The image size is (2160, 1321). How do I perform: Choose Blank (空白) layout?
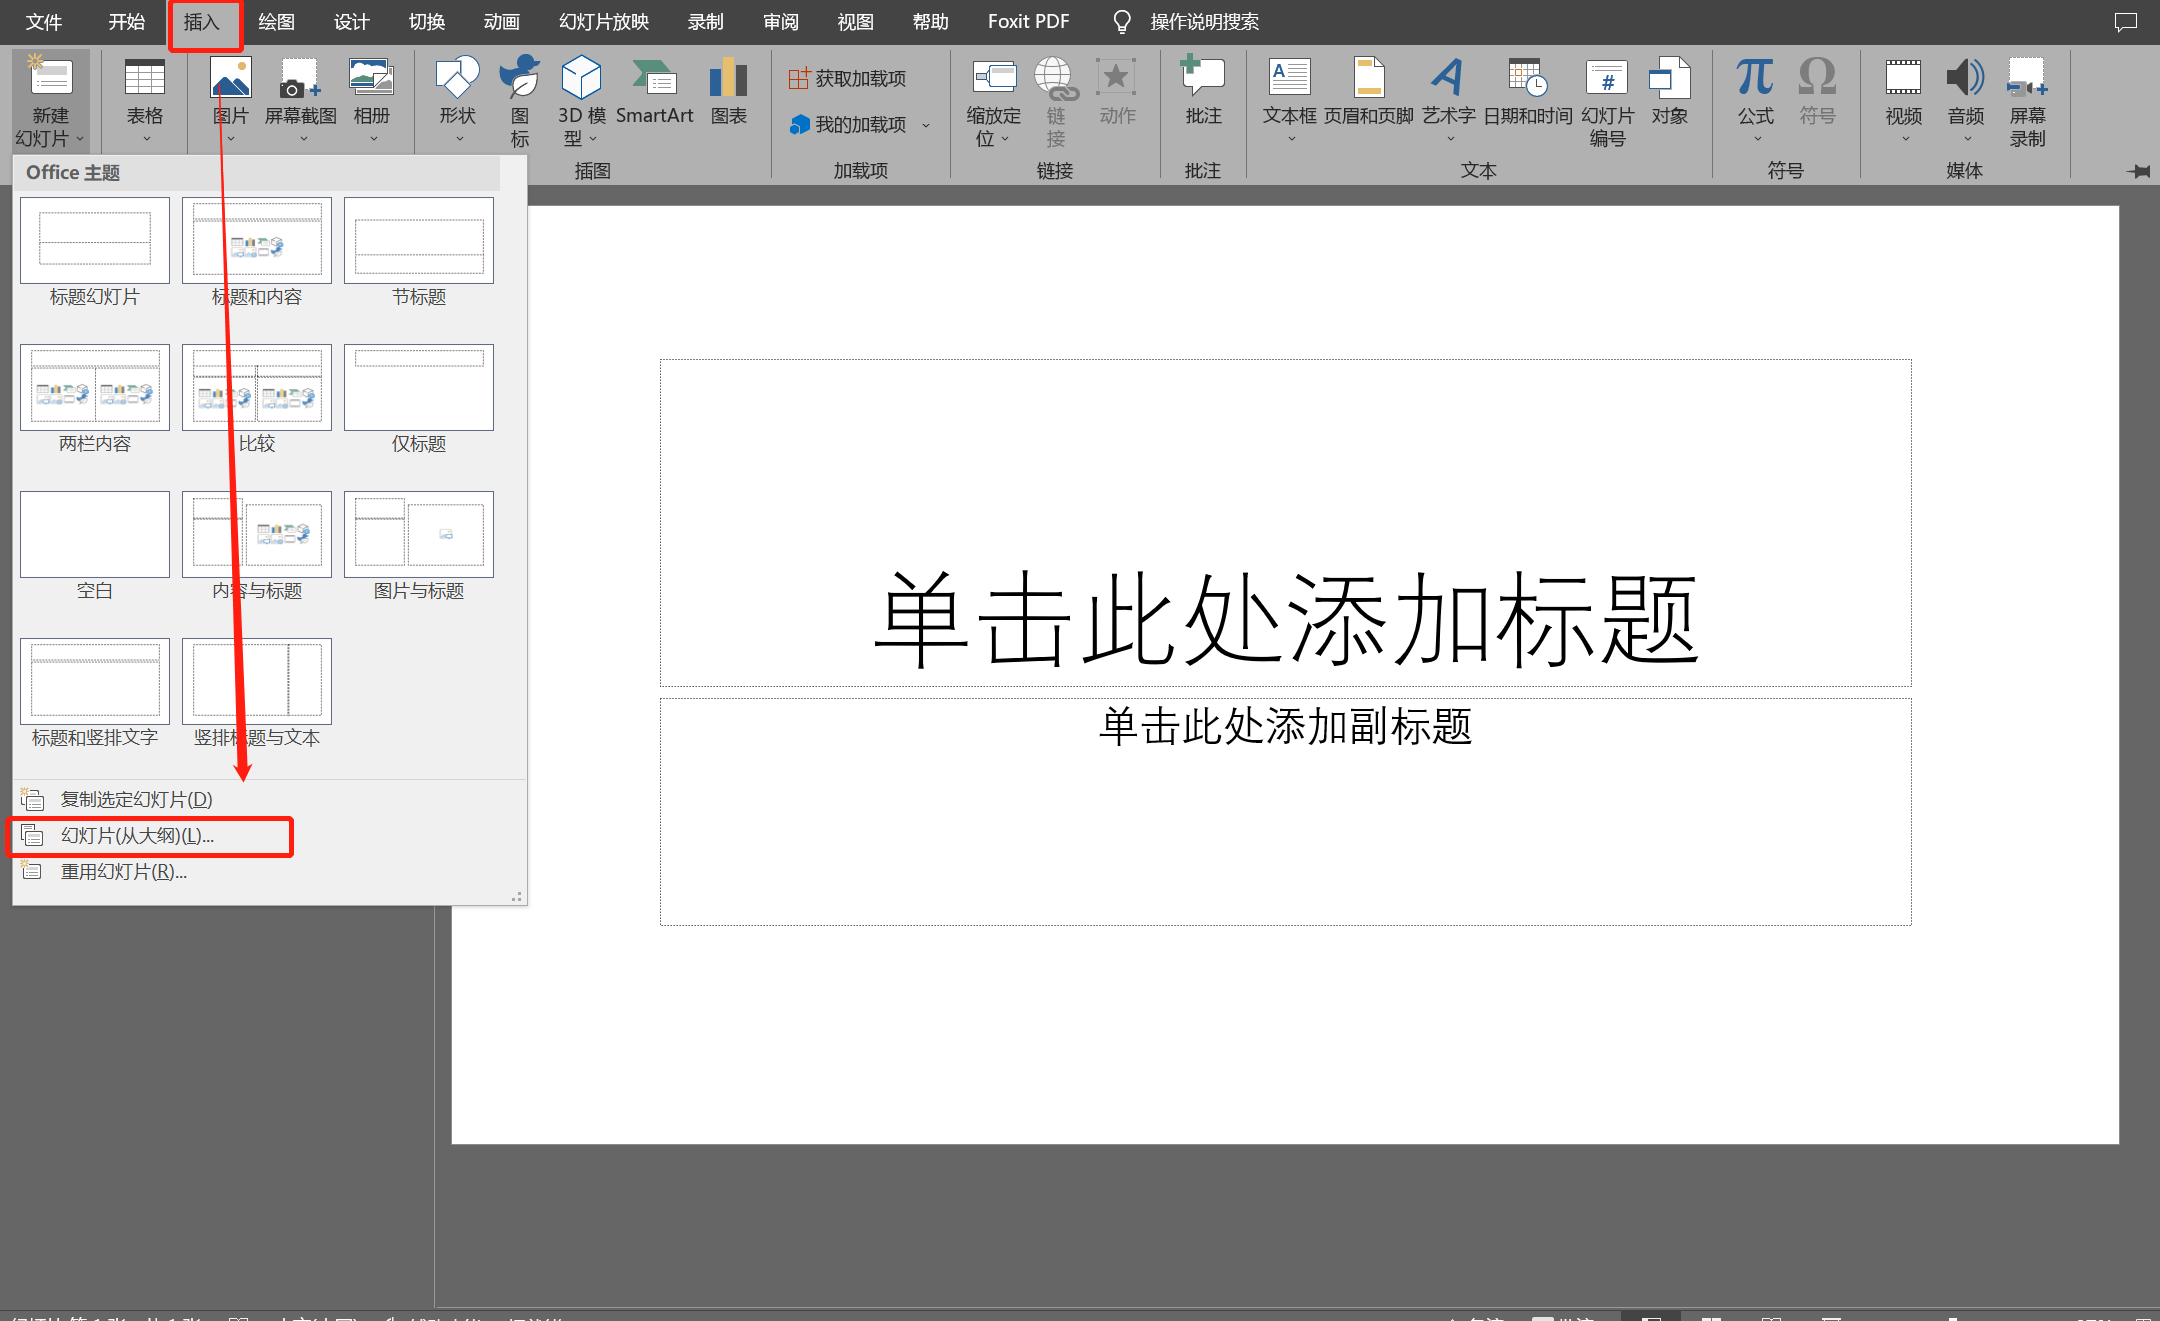[95, 546]
